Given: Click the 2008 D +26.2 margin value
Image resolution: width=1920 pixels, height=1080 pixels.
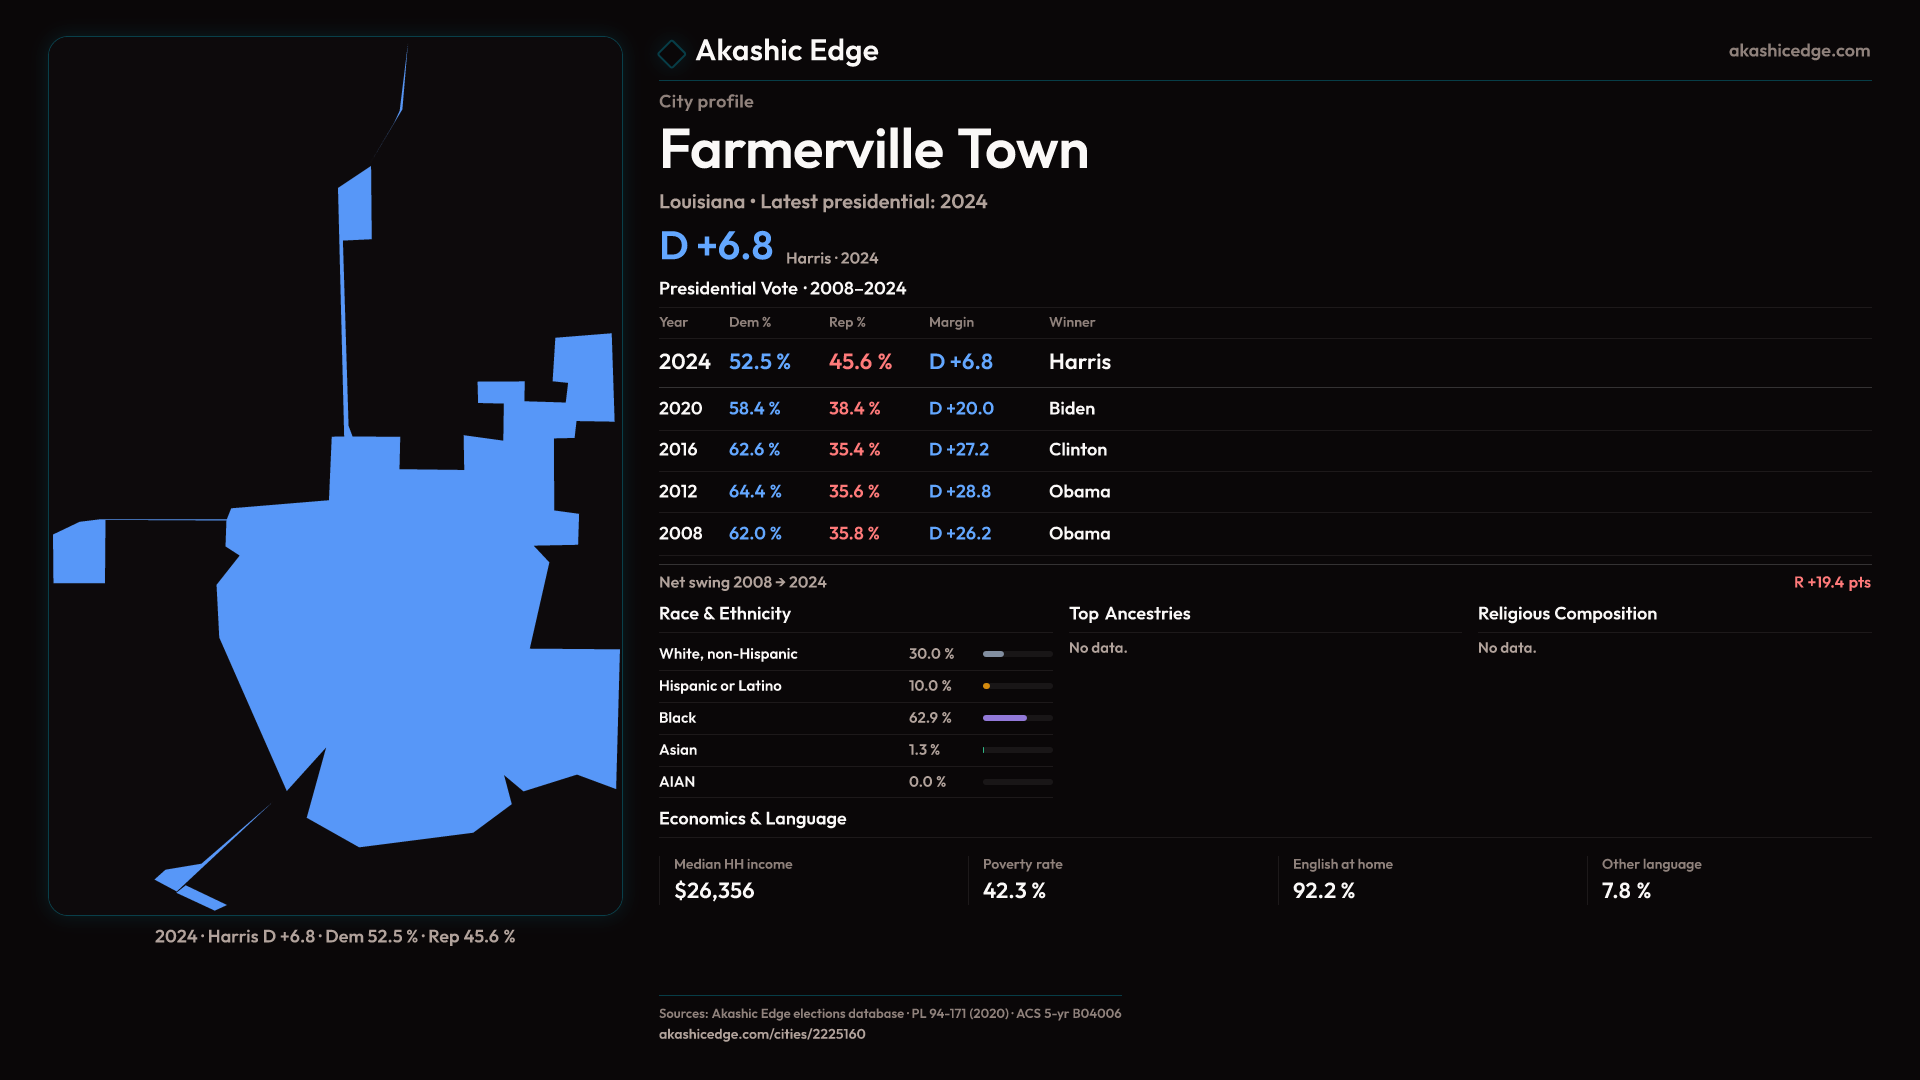Looking at the screenshot, I should (x=959, y=534).
